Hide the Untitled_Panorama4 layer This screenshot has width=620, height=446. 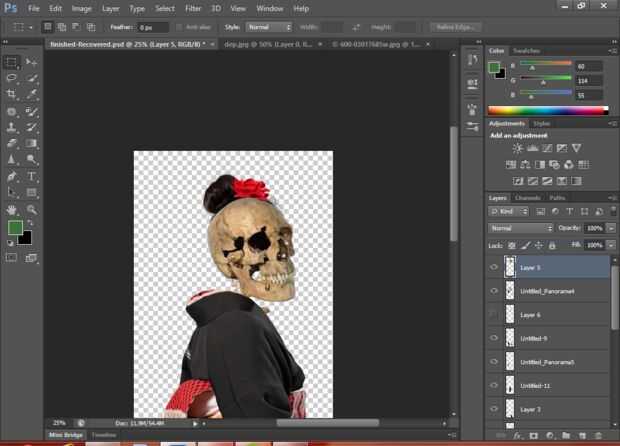494,291
